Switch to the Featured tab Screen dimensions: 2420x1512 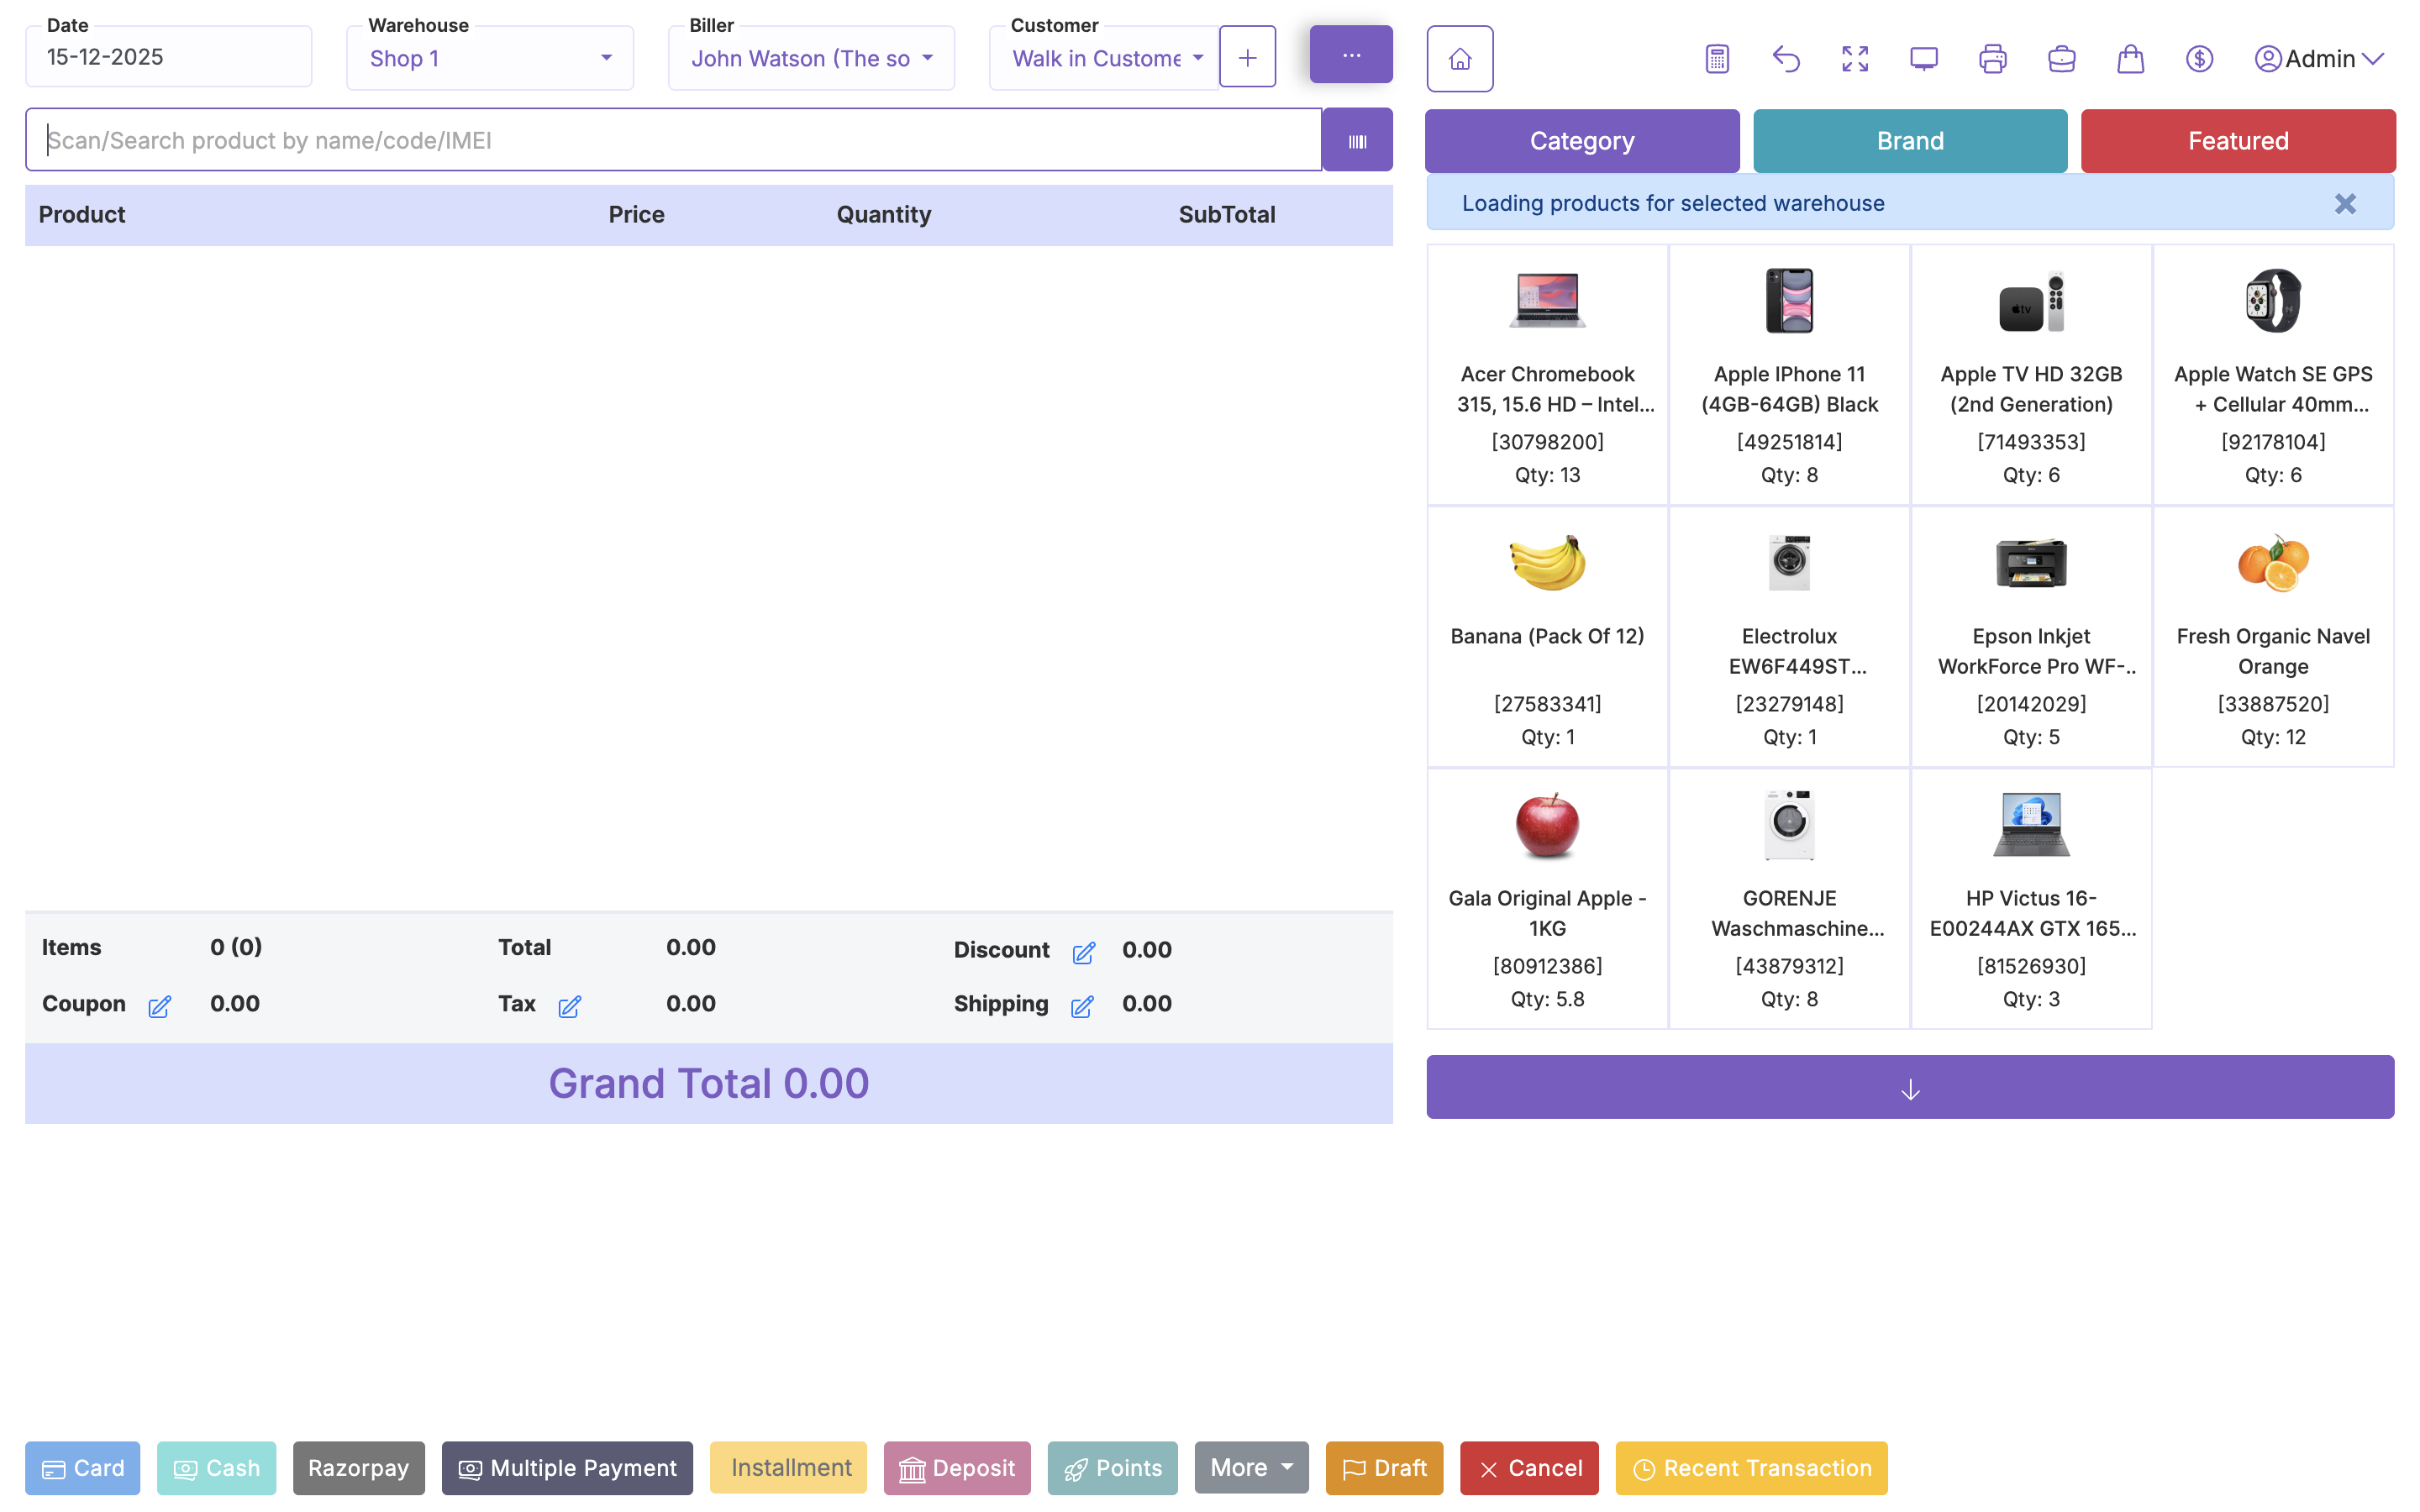(x=2238, y=140)
